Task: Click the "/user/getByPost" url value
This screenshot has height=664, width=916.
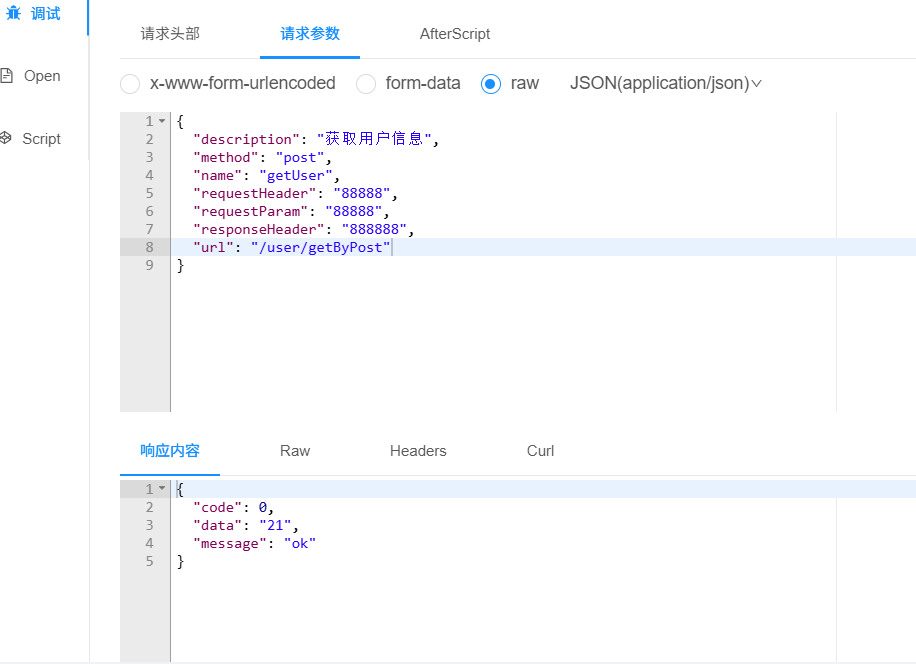Action: click(x=320, y=247)
